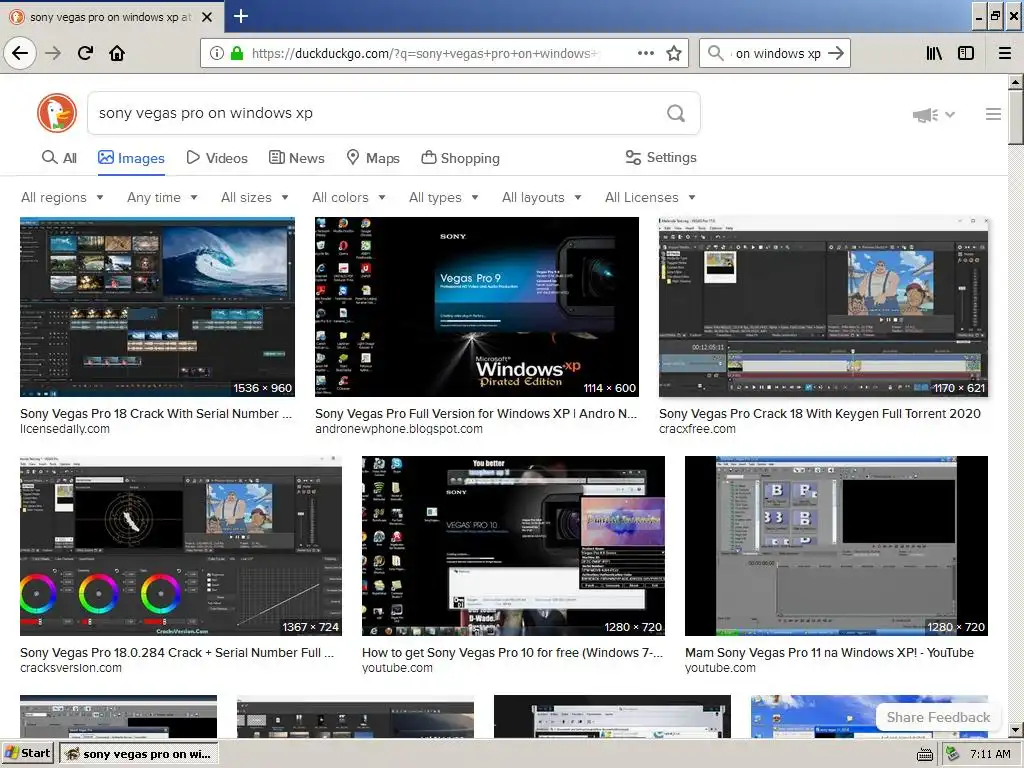Open the 1170 × 621 cartoon editor thumbnail
The height and width of the screenshot is (768, 1024).
tap(823, 307)
